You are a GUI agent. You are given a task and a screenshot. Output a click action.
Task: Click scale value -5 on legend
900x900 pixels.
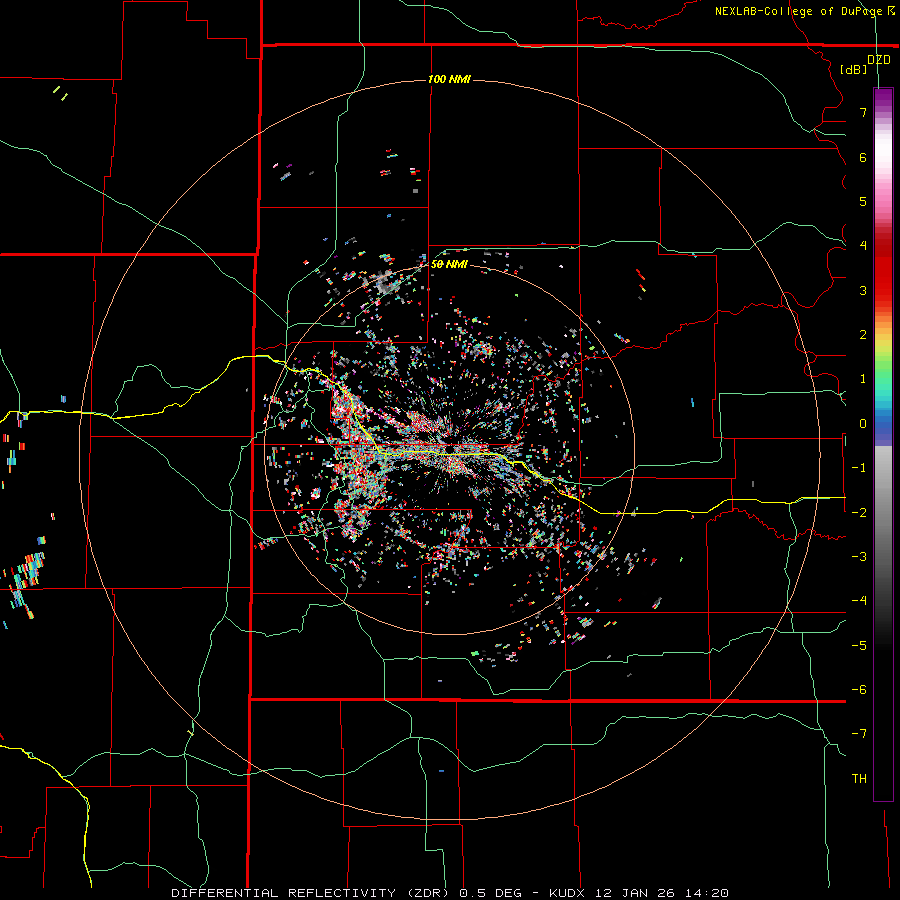(x=859, y=646)
